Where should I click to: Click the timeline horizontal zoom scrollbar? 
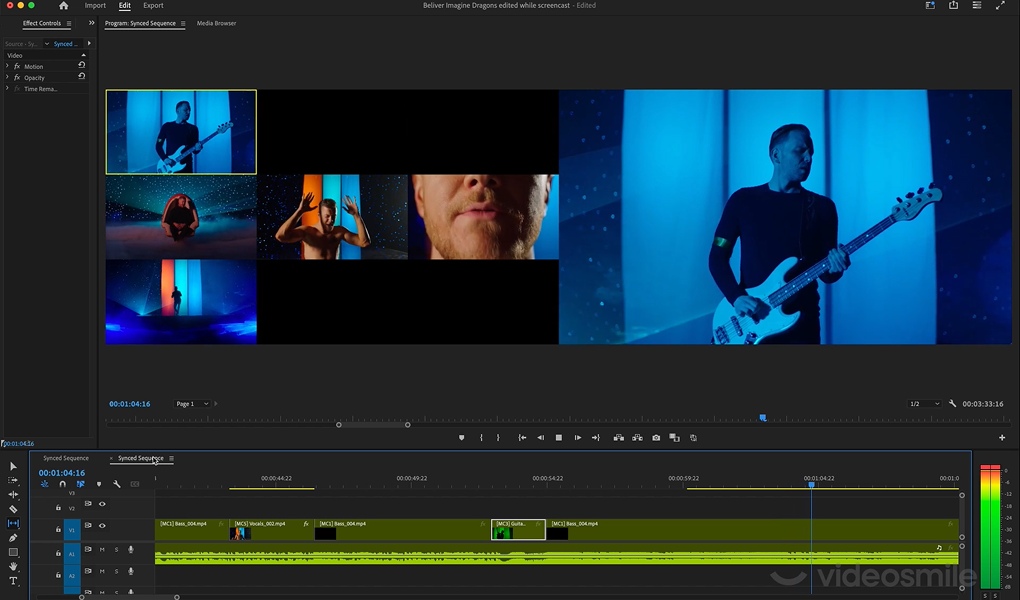tap(129, 597)
